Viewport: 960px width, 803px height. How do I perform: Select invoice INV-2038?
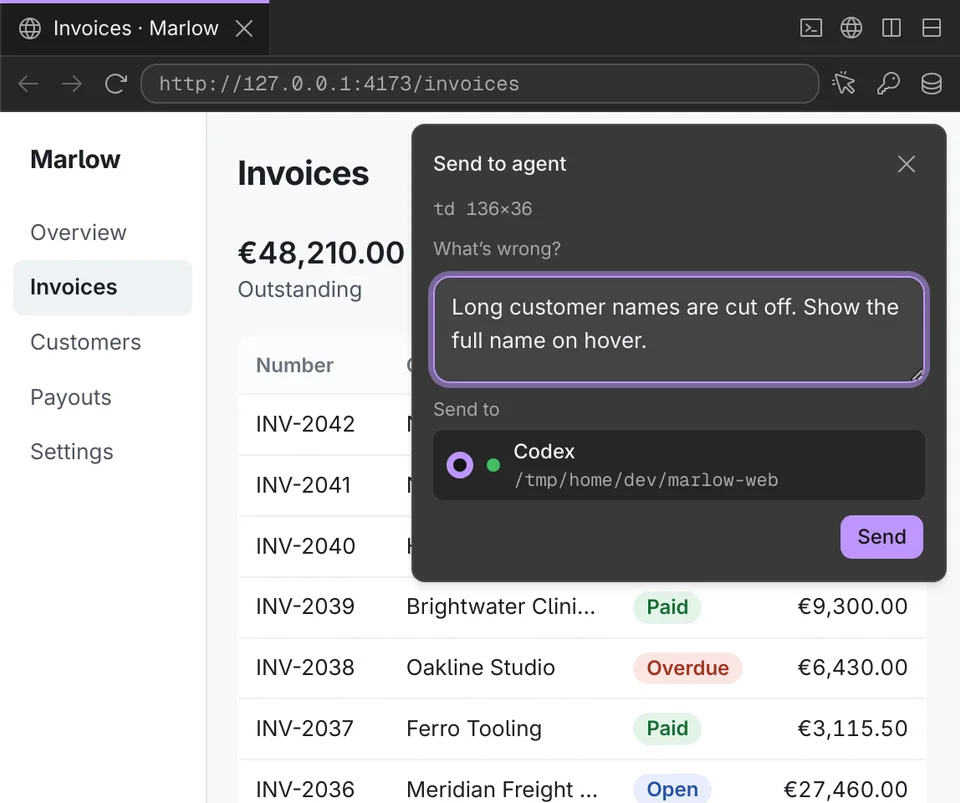(305, 667)
